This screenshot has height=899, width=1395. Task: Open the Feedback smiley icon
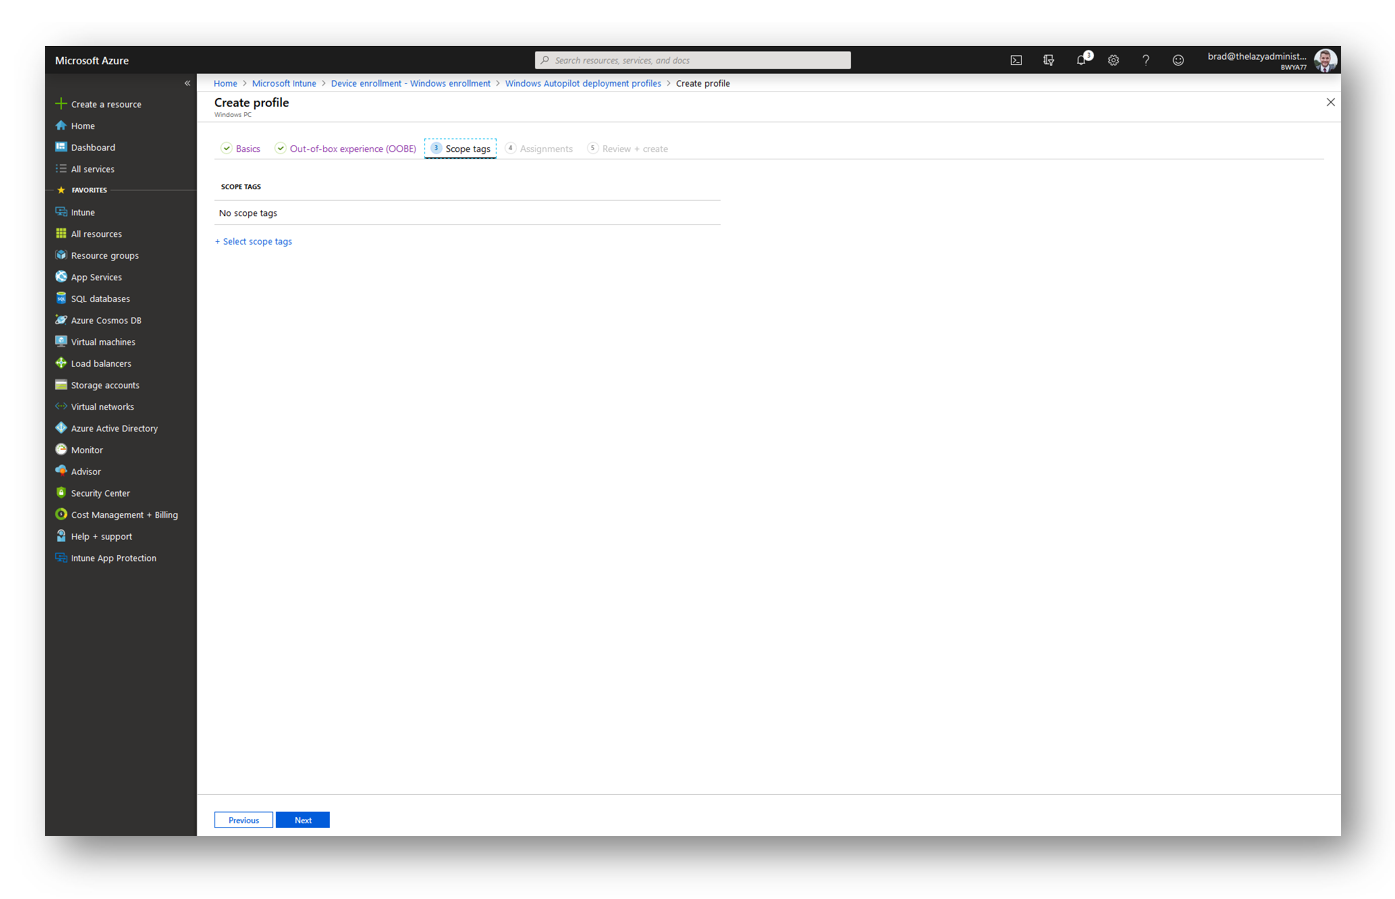coord(1178,60)
